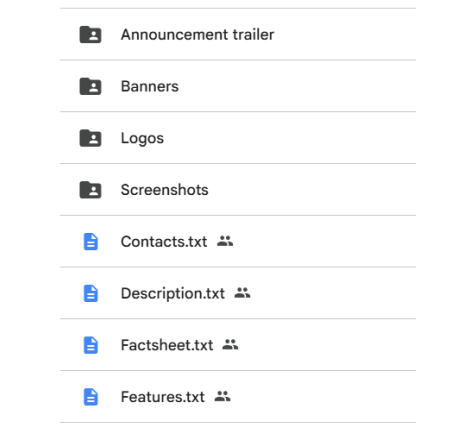Click the Features.txt blue document icon
The image size is (470, 431).
click(90, 397)
